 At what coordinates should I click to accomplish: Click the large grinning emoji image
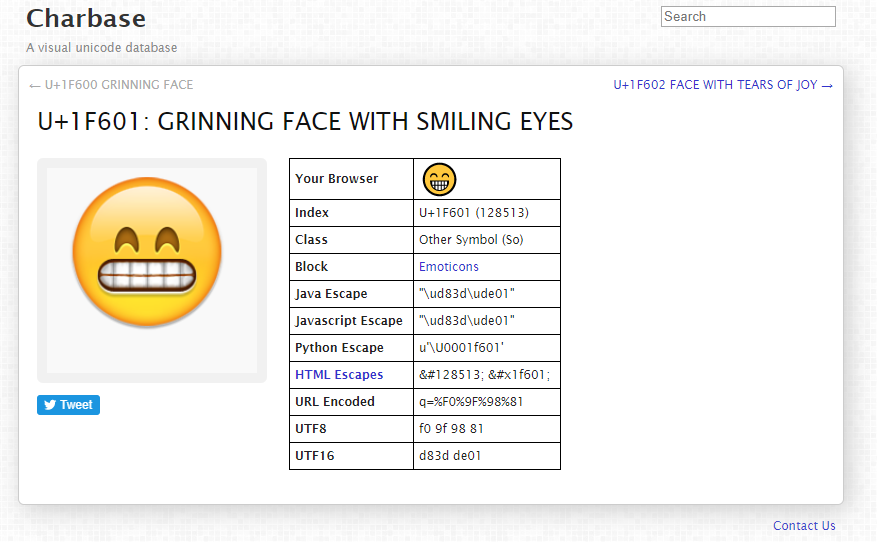pyautogui.click(x=147, y=252)
